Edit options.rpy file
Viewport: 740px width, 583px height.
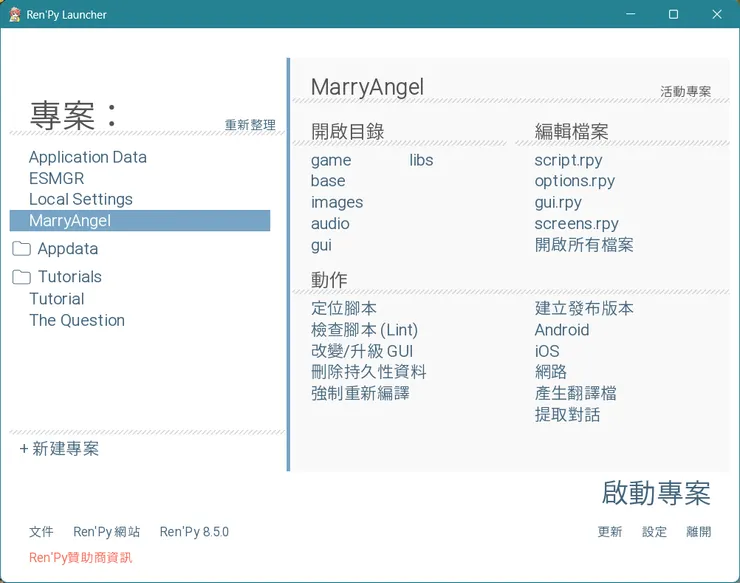pos(574,181)
